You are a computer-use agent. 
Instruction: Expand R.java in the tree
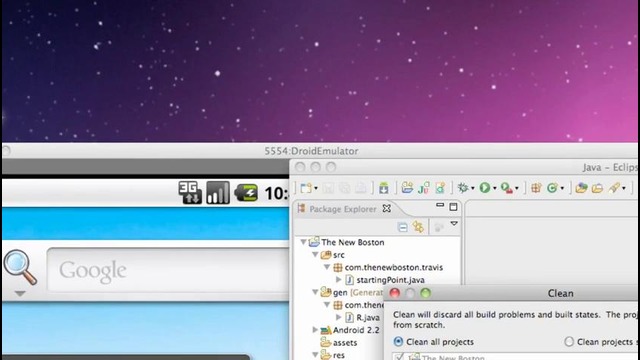(338, 317)
